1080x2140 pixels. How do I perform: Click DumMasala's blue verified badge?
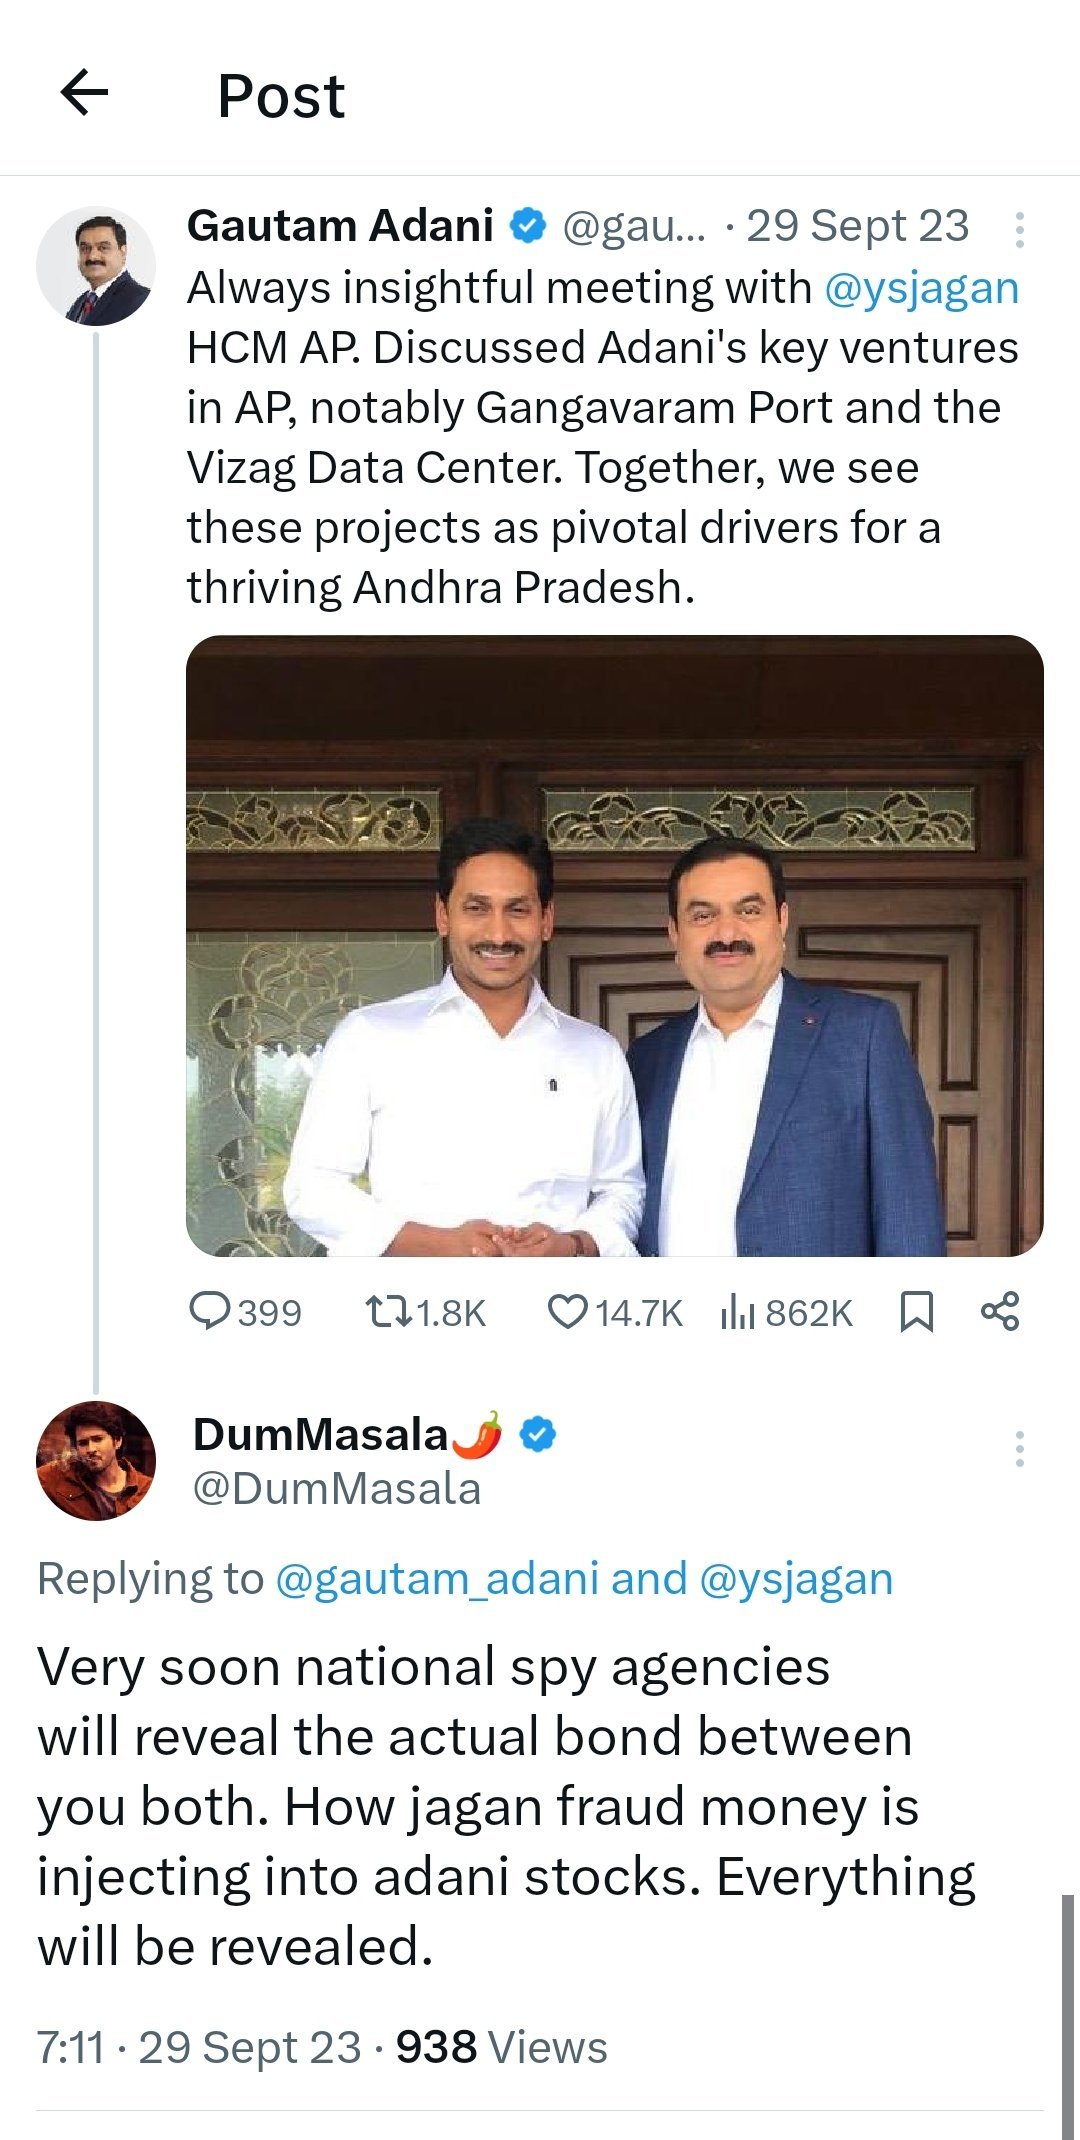(539, 1435)
